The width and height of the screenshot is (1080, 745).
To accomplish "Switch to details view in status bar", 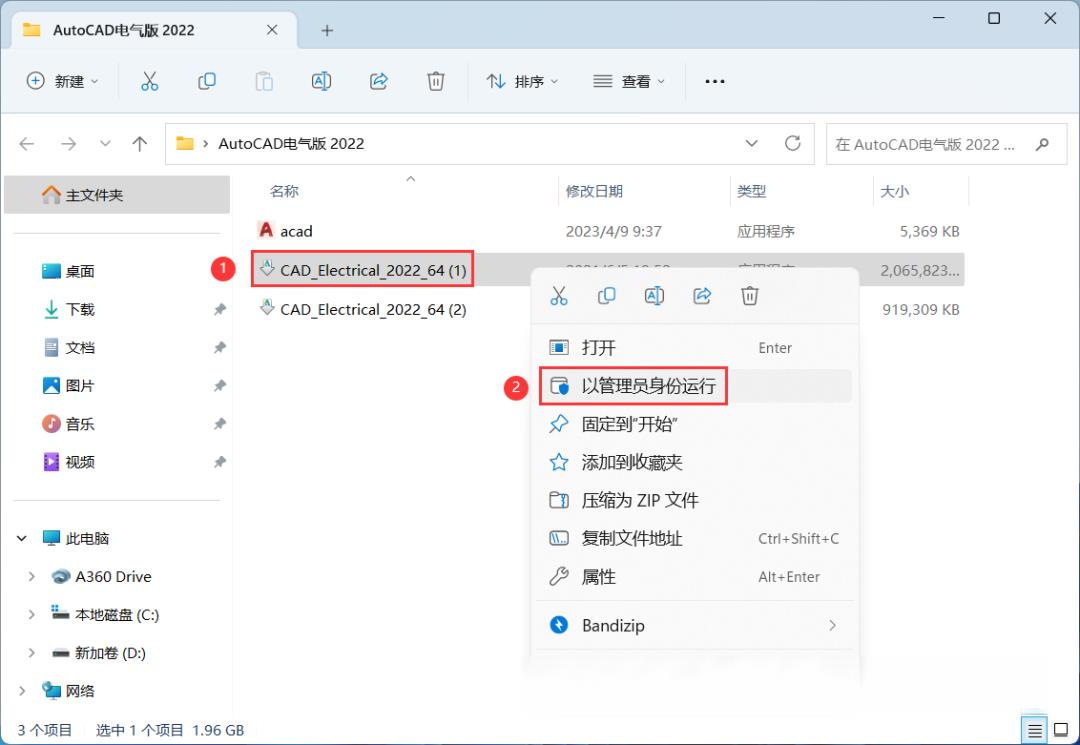I will pos(1035,730).
